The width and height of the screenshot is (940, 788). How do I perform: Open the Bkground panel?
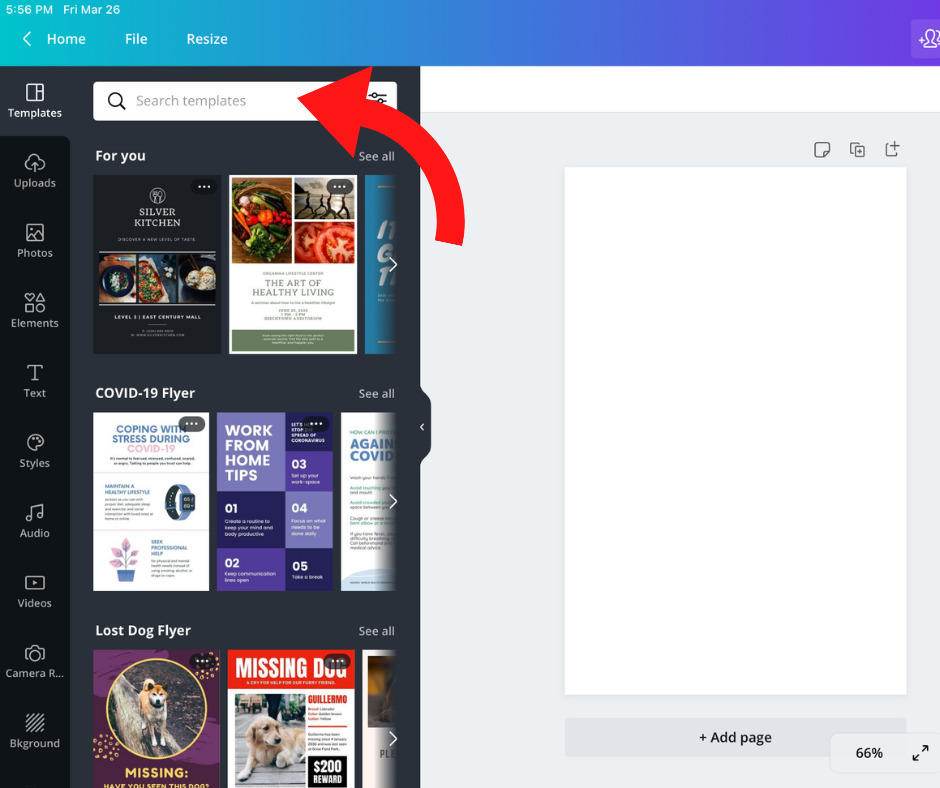(x=35, y=732)
